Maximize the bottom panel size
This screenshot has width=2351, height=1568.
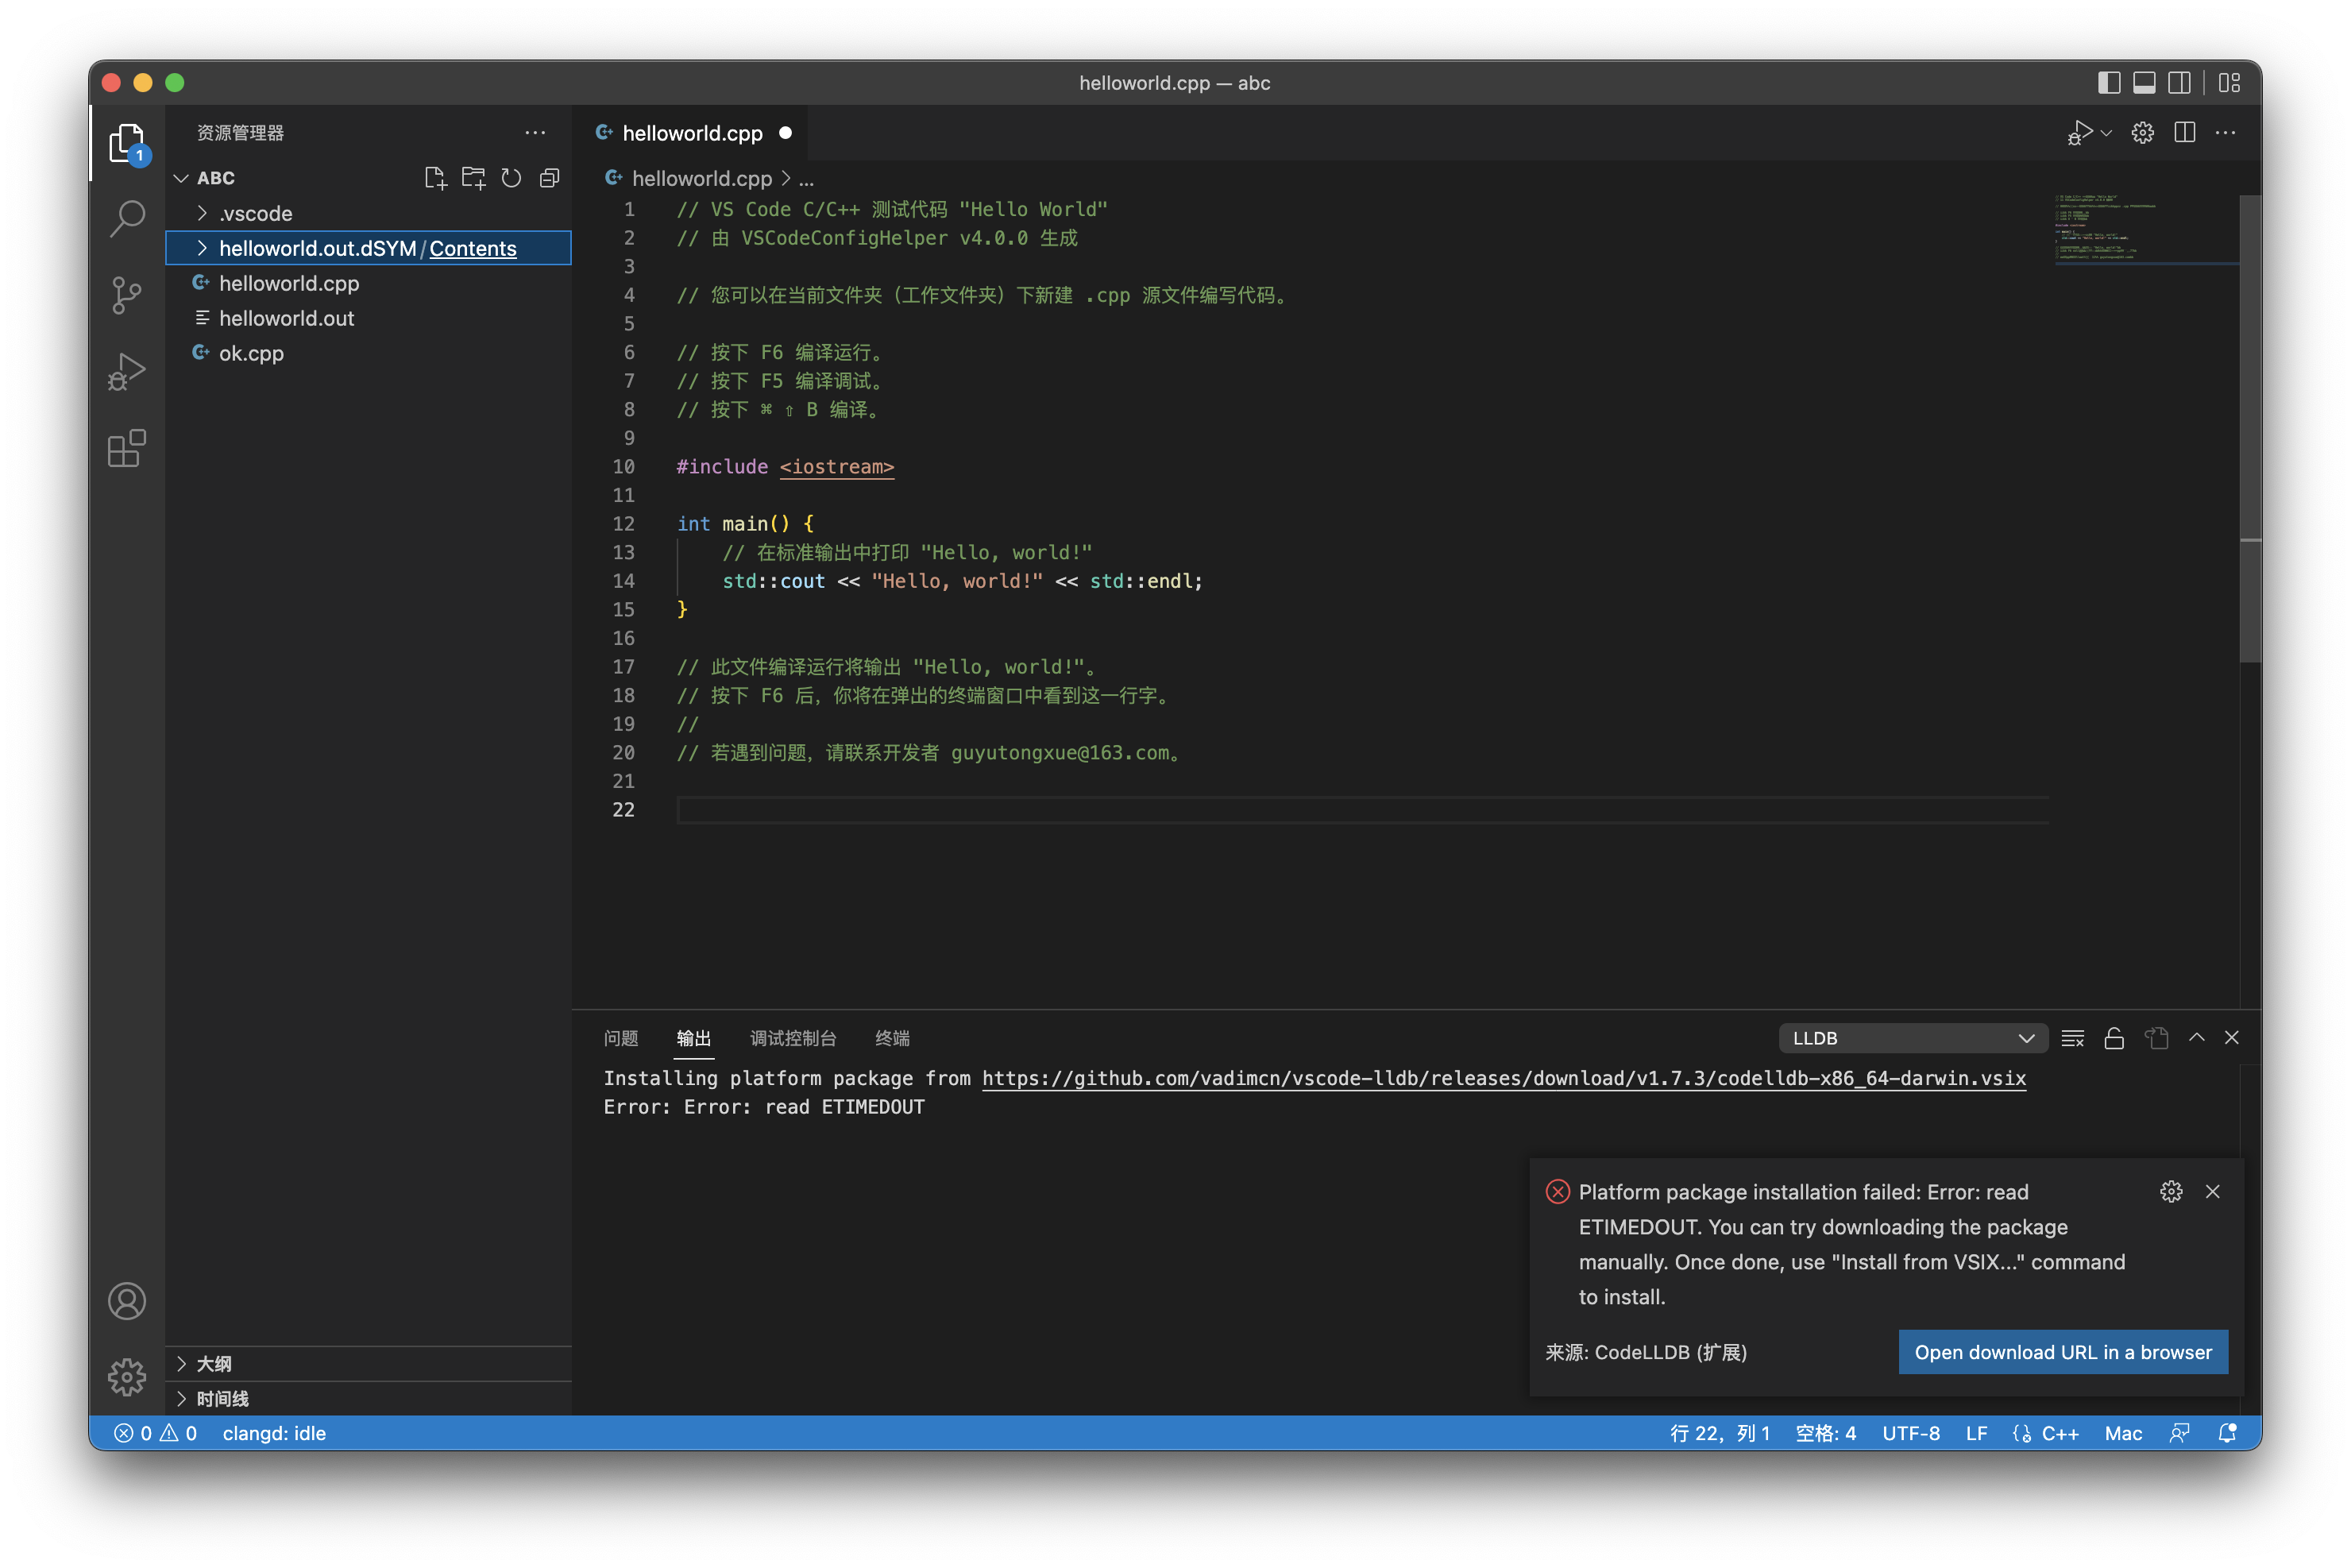pos(2196,1038)
